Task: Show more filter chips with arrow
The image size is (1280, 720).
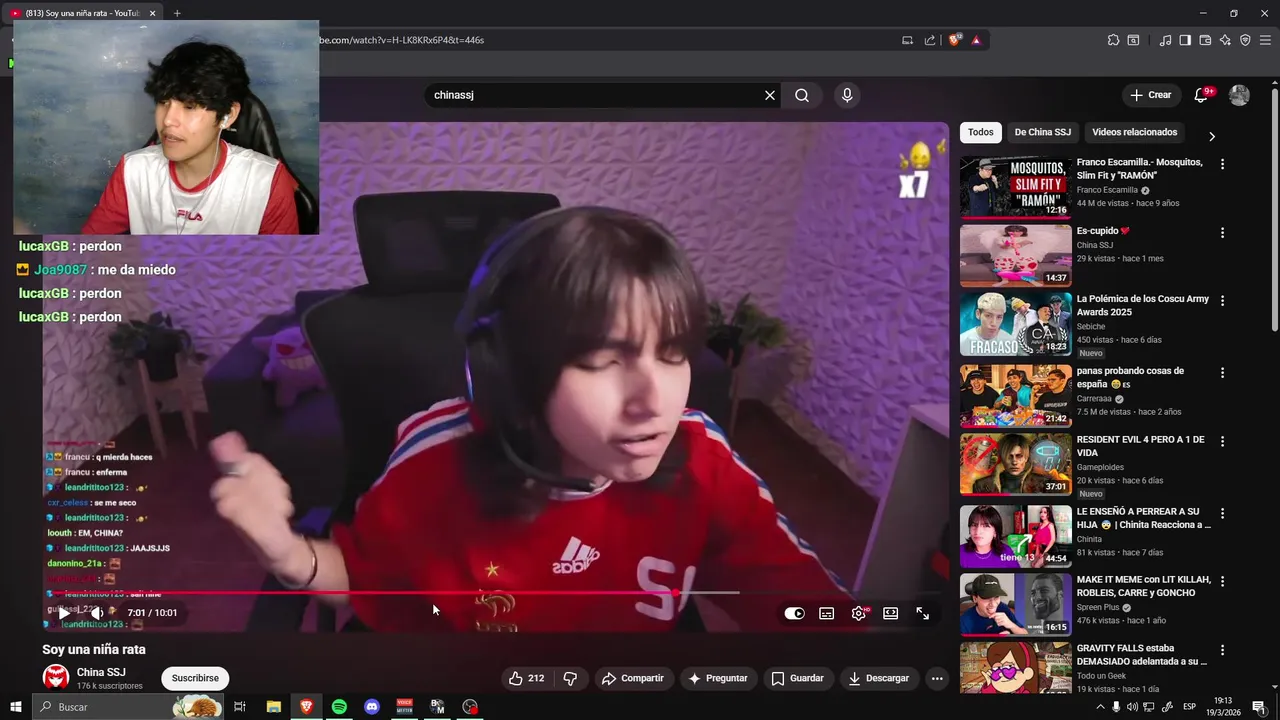Action: click(x=1212, y=136)
